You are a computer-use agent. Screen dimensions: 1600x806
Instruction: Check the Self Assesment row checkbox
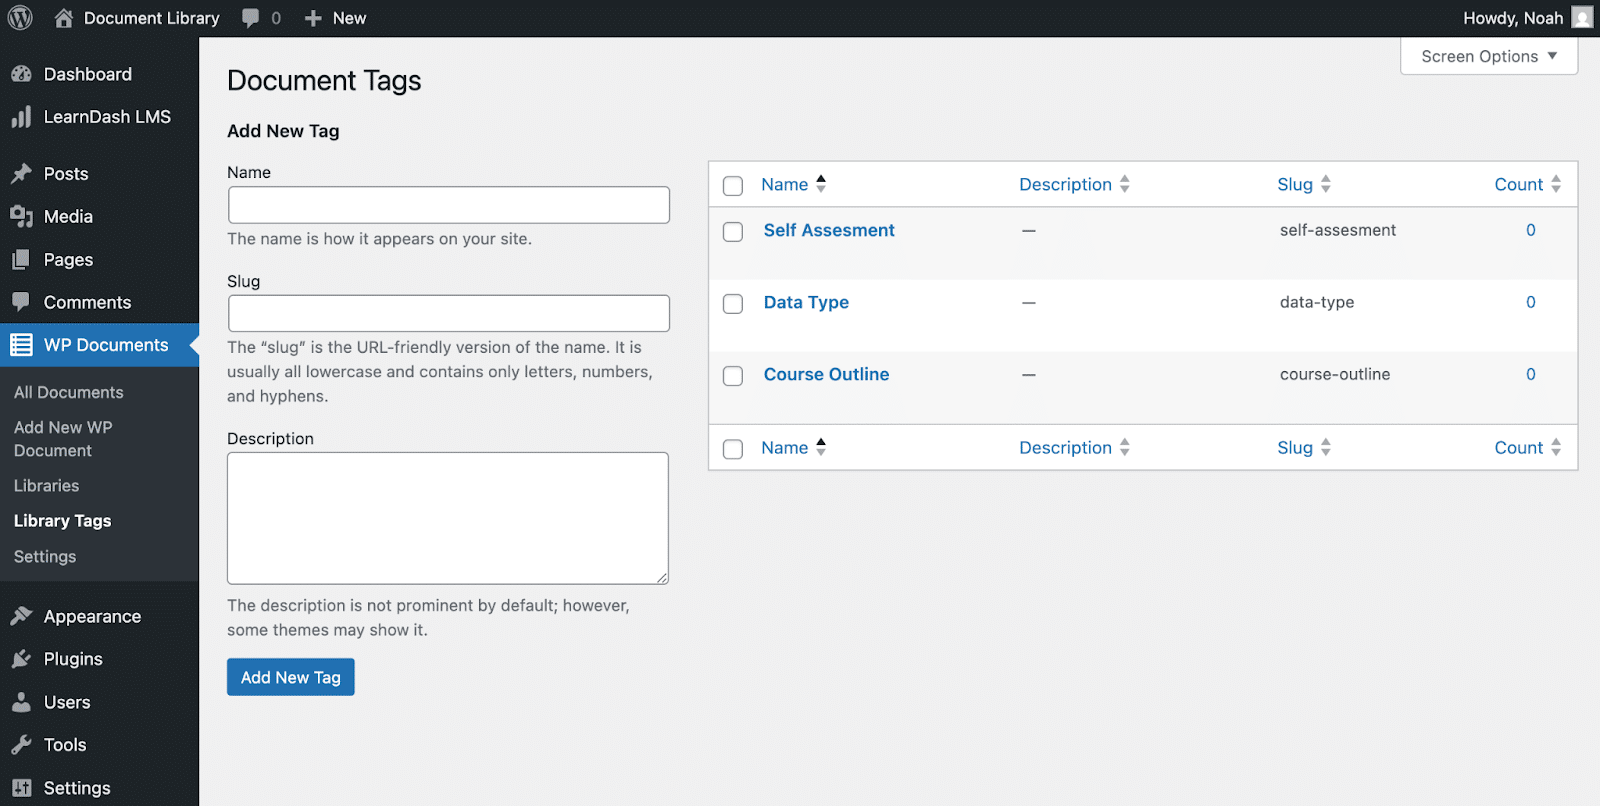(733, 232)
